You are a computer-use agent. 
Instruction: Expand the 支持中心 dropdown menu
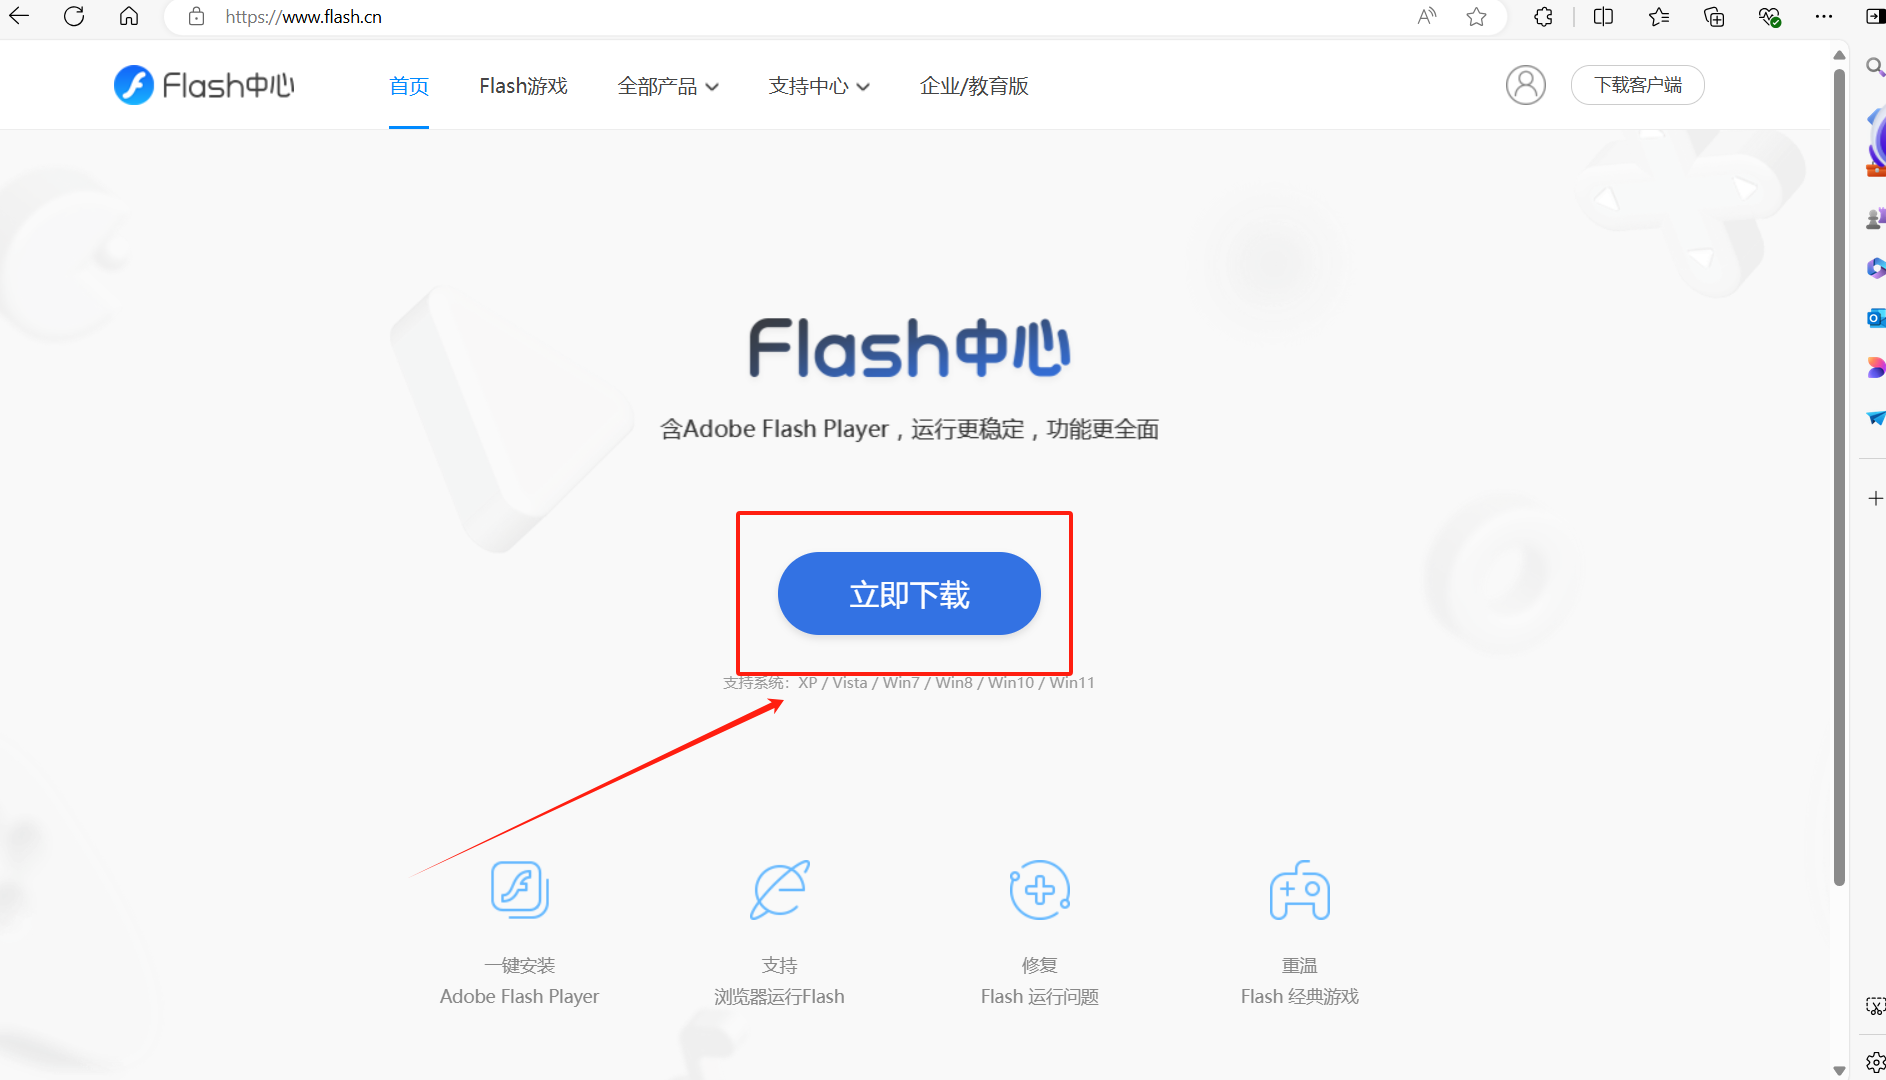click(819, 86)
